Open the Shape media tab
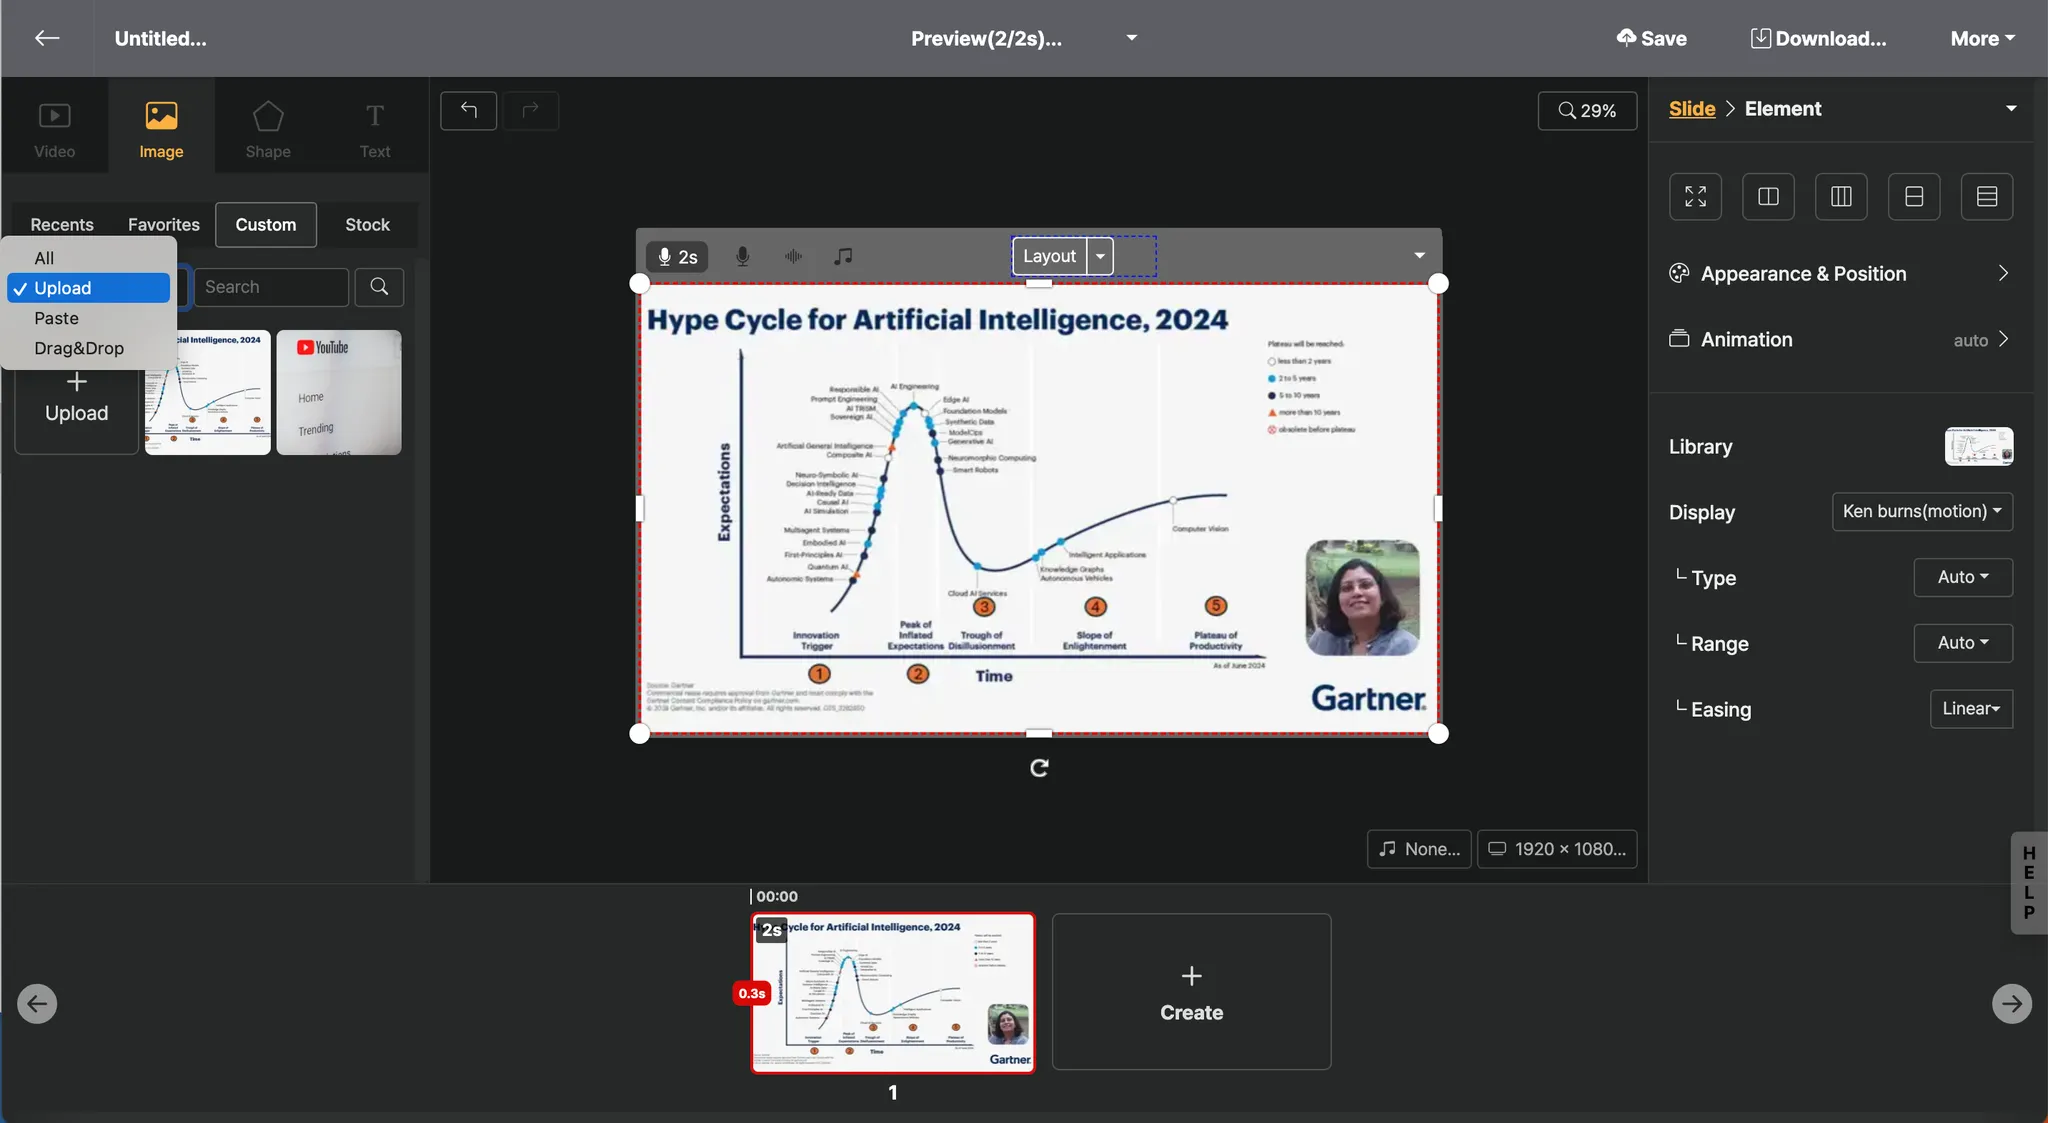This screenshot has height=1123, width=2048. pyautogui.click(x=268, y=129)
